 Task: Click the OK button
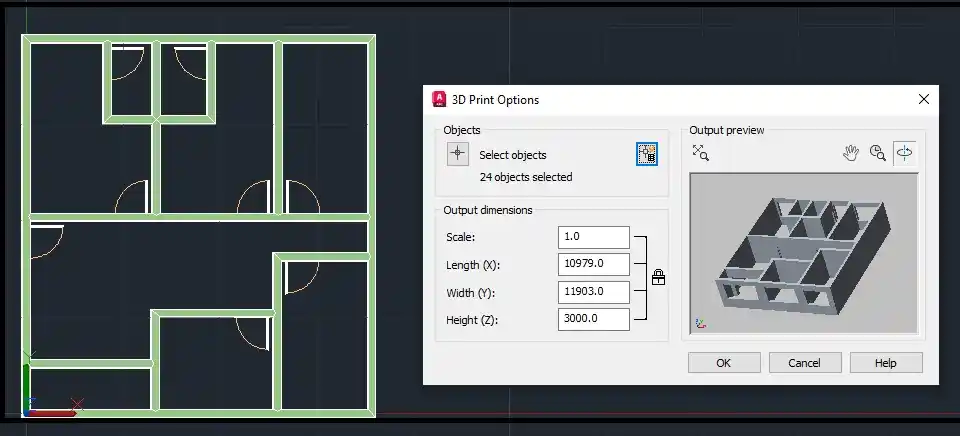(x=724, y=363)
